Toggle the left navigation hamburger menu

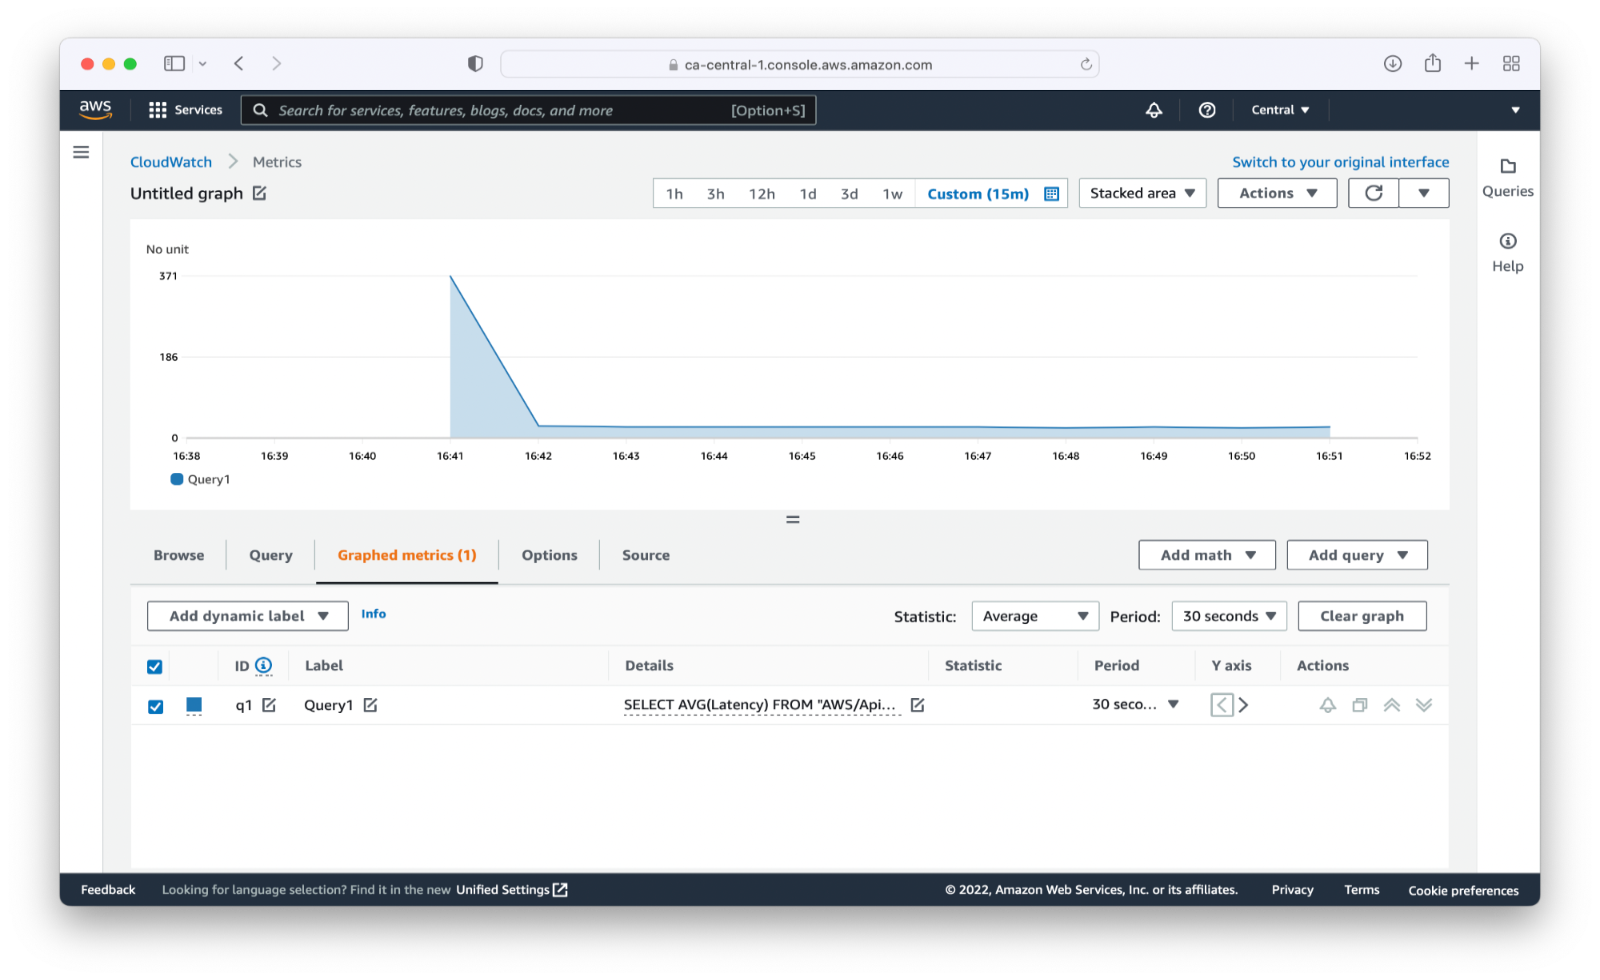pos(81,152)
